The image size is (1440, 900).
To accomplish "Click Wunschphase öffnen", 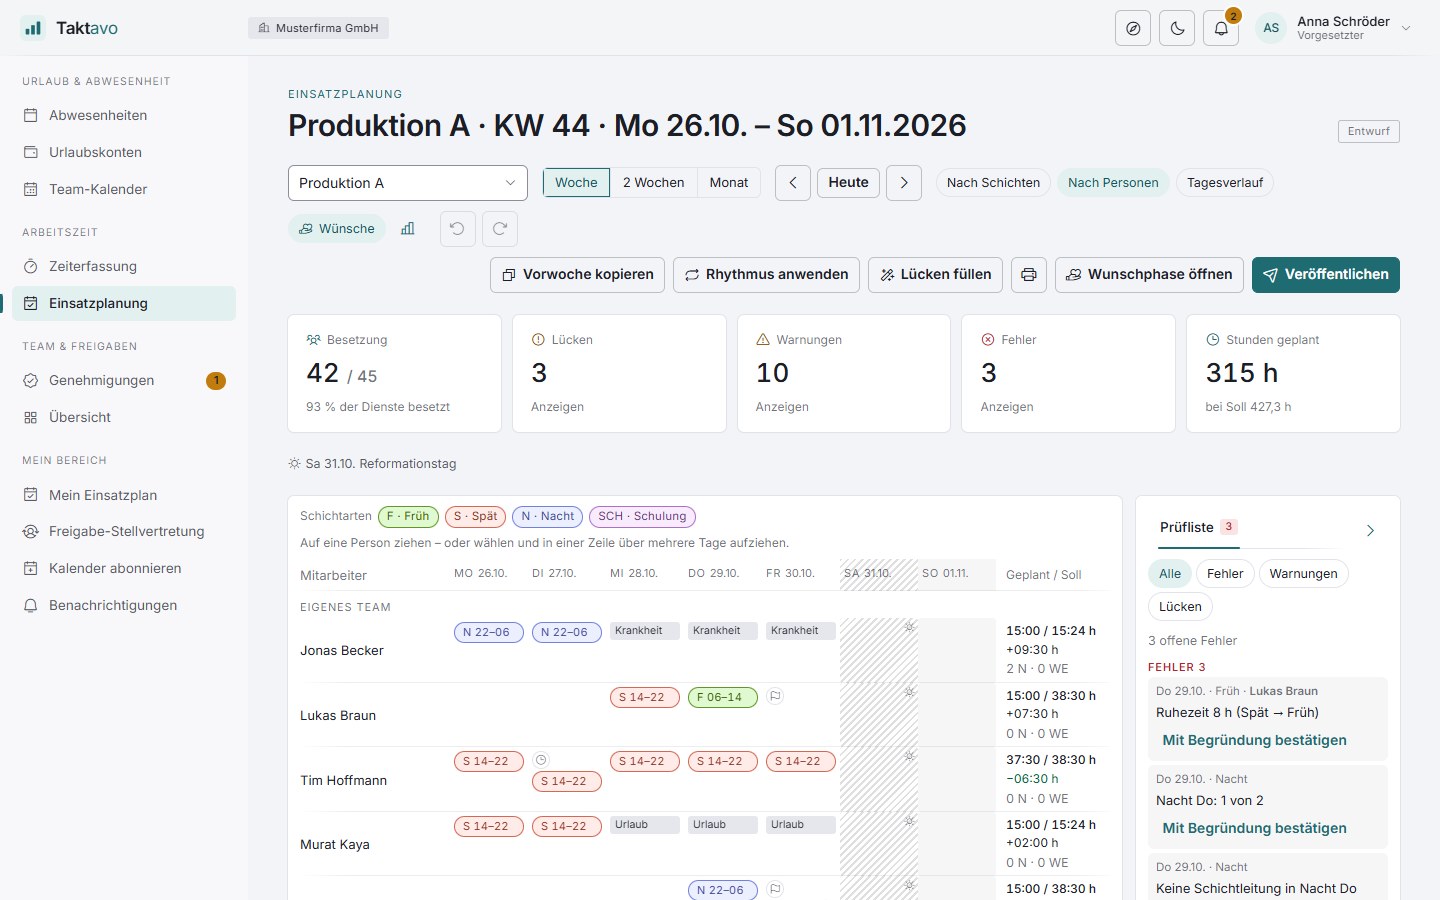I will (x=1149, y=275).
